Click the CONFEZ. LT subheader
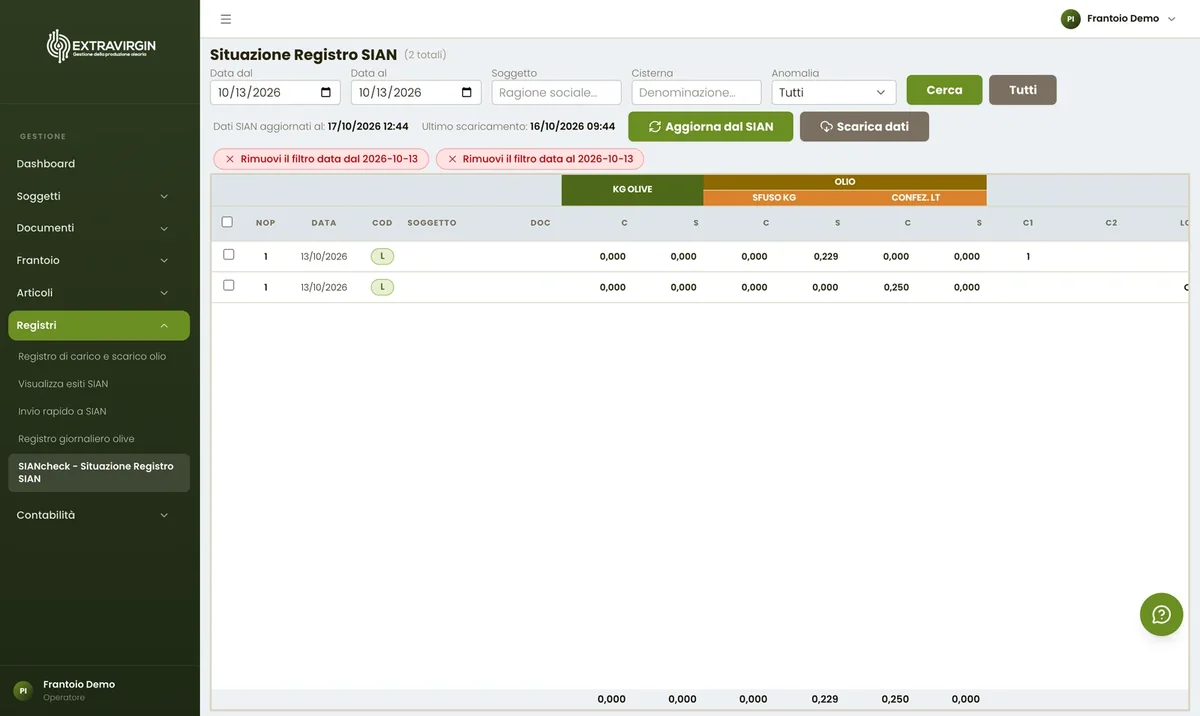 tap(916, 198)
